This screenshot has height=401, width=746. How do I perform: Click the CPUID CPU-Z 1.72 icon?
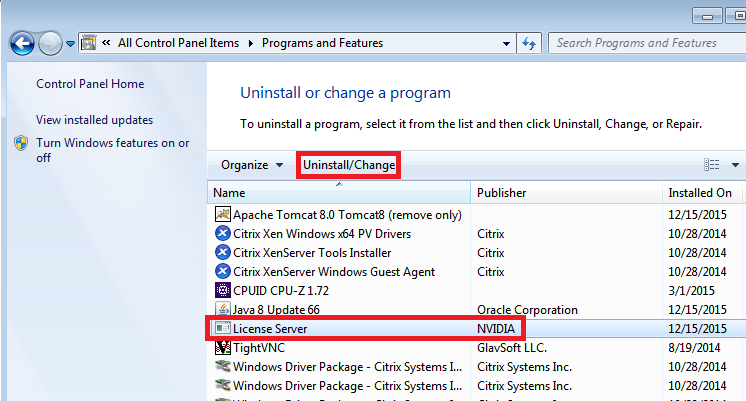(x=222, y=290)
